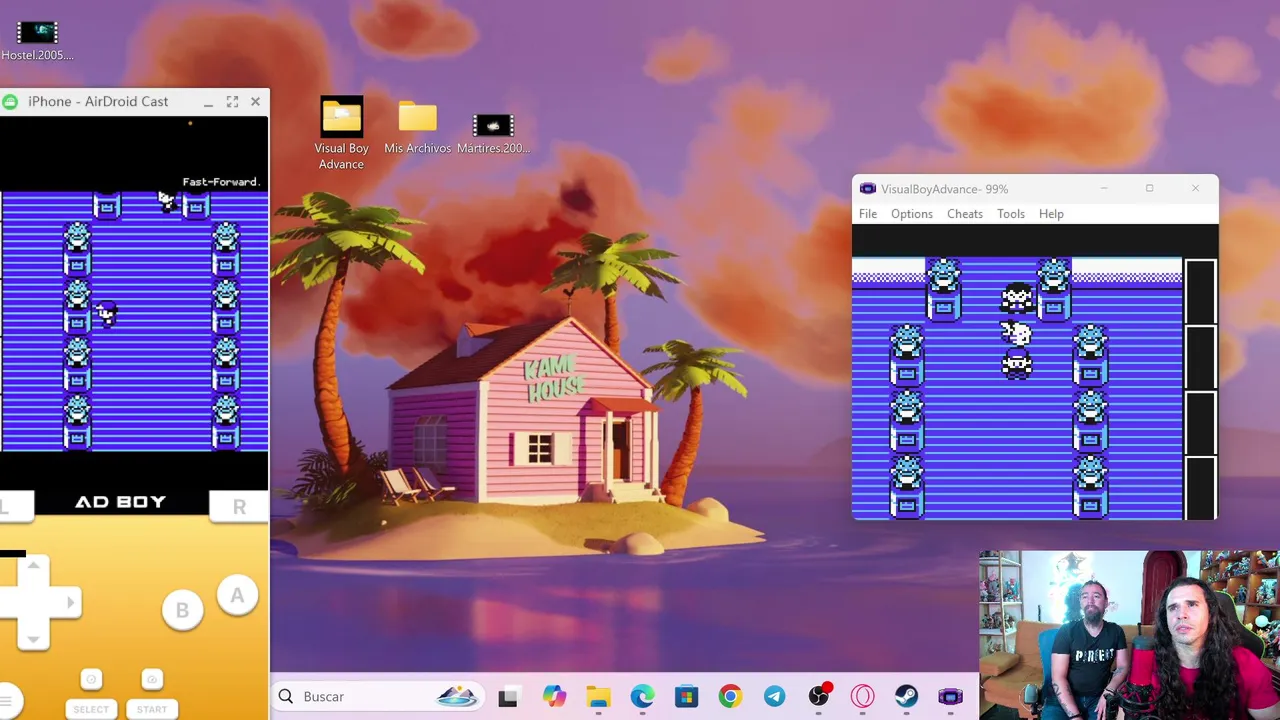This screenshot has height=720, width=1280.
Task: Click "VisualBoyAdvance- 99%" window title
Action: [944, 189]
